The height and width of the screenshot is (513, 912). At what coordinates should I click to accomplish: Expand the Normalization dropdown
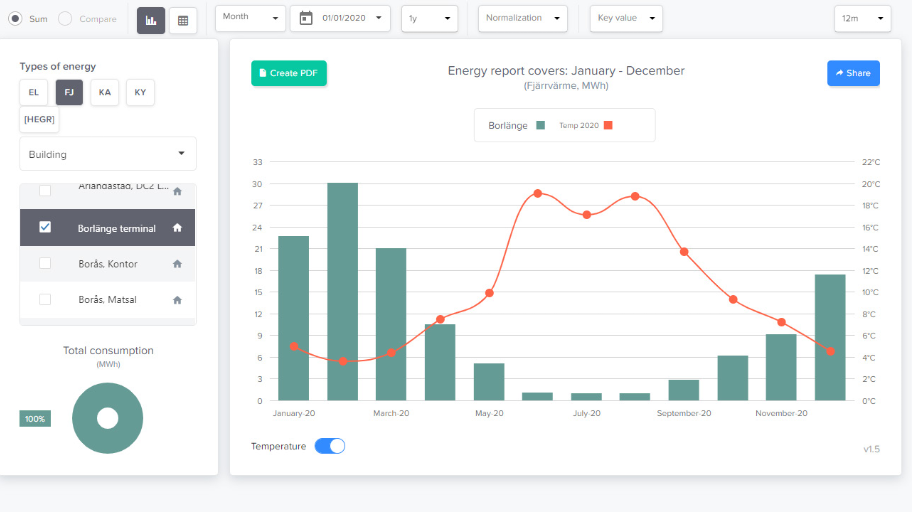coord(522,18)
